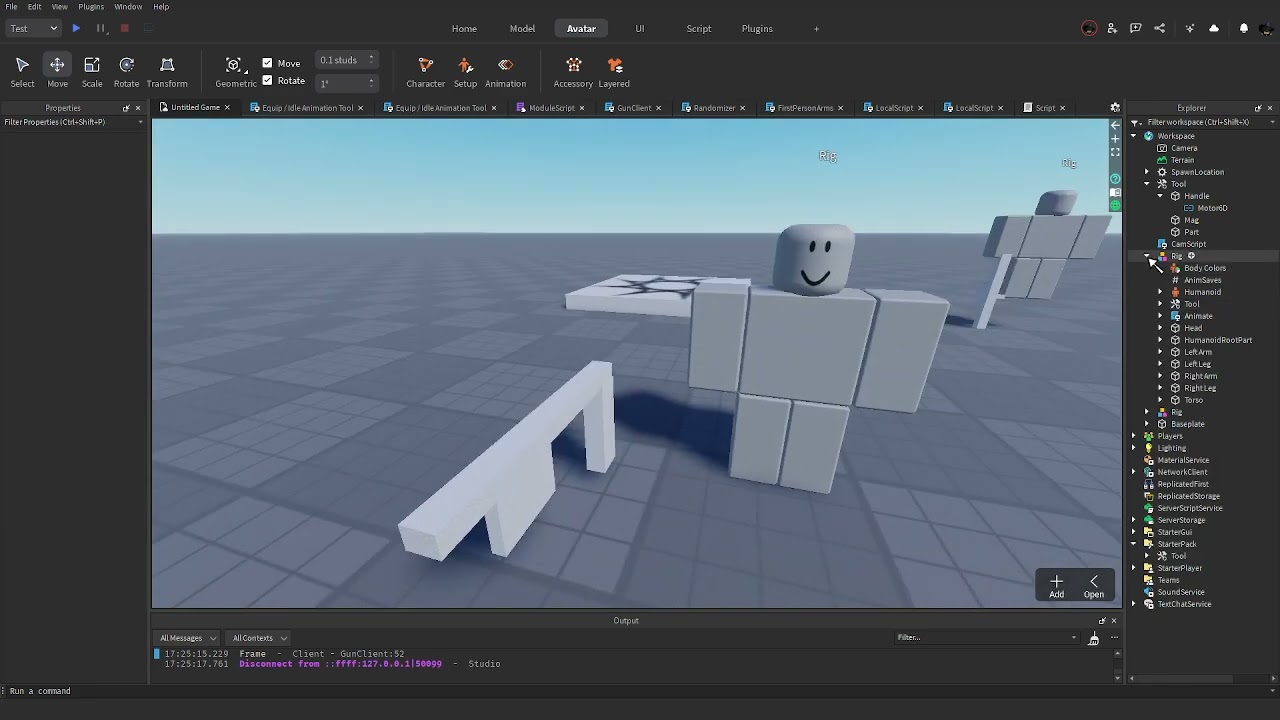This screenshot has width=1280, height=720.
Task: Open the notifications bell icon
Action: coord(1244,28)
